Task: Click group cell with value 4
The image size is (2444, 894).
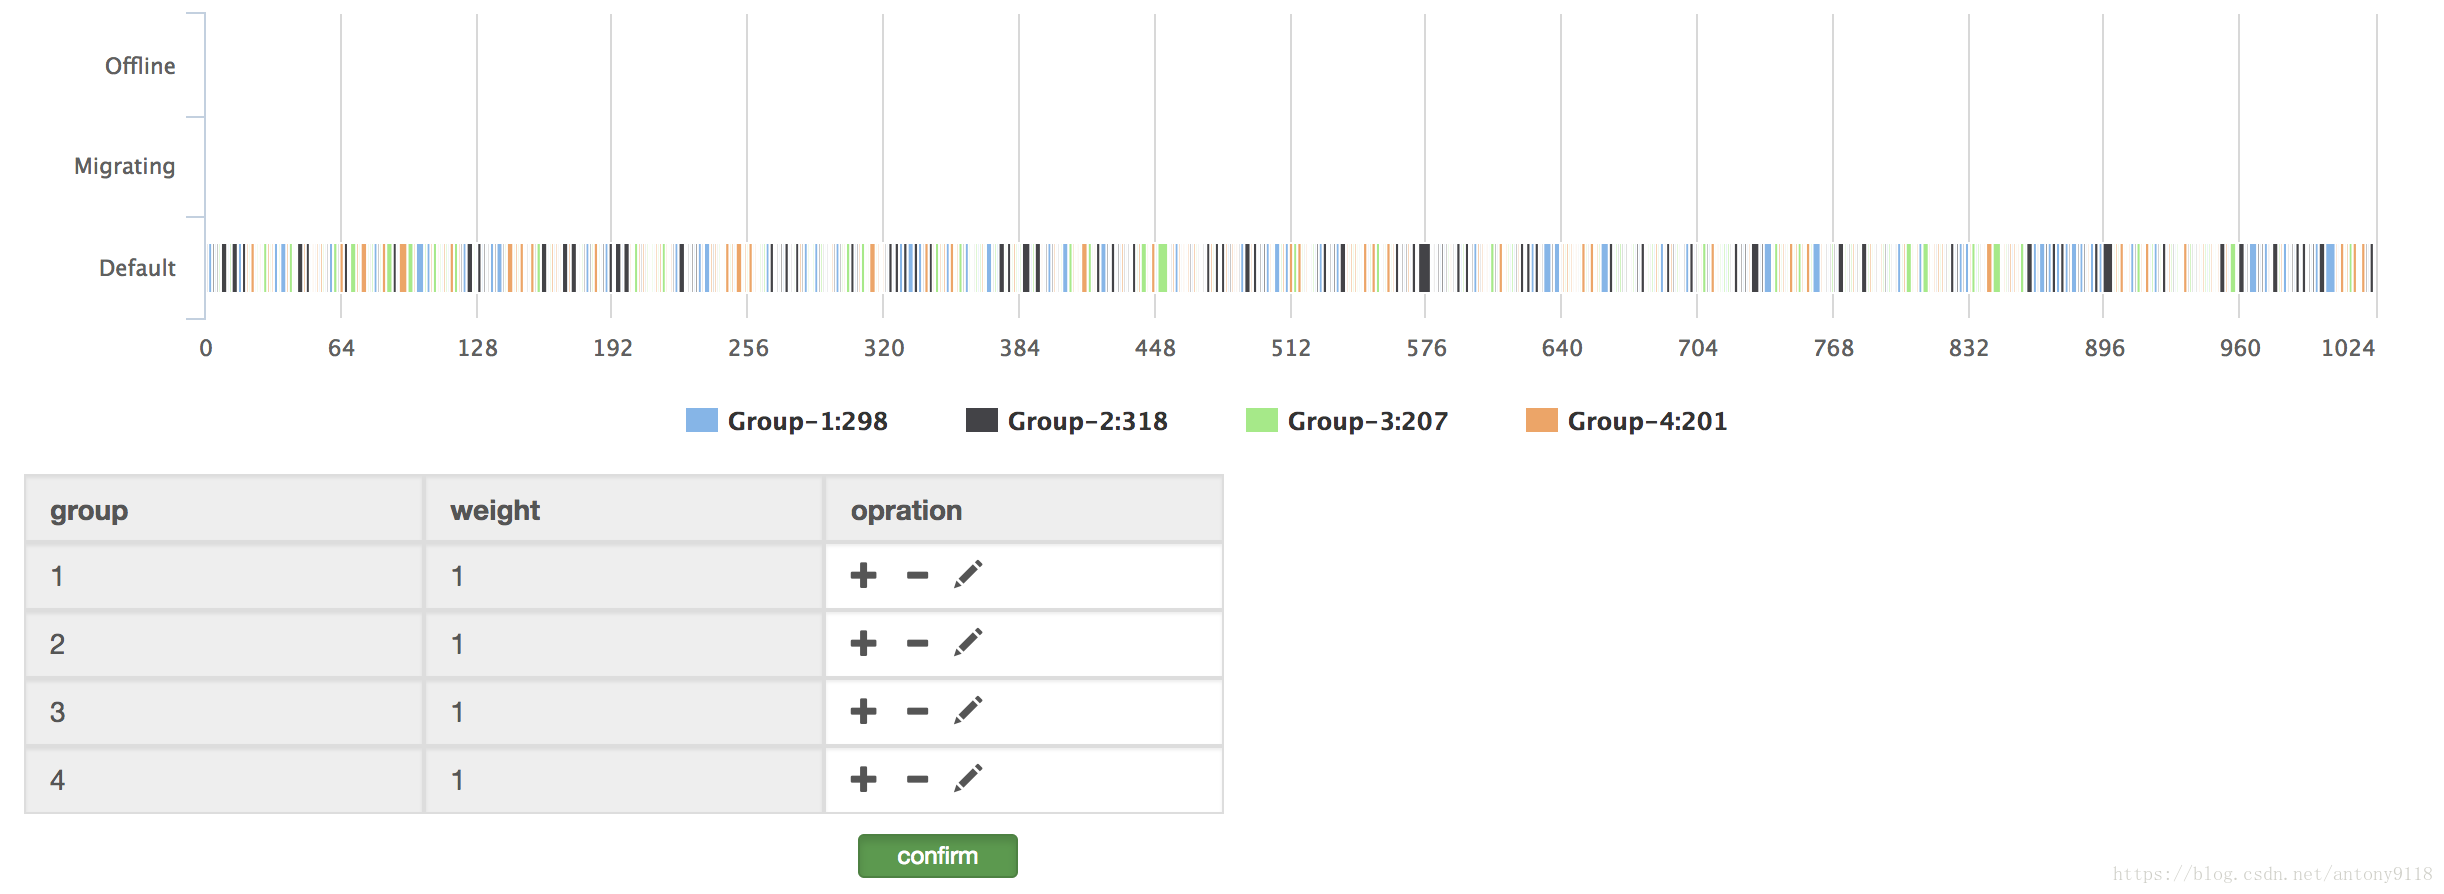Action: [224, 780]
